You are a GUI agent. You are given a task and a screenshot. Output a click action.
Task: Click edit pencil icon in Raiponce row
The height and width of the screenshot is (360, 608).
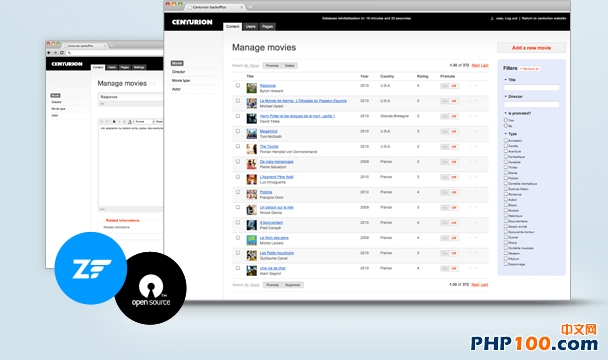470,86
